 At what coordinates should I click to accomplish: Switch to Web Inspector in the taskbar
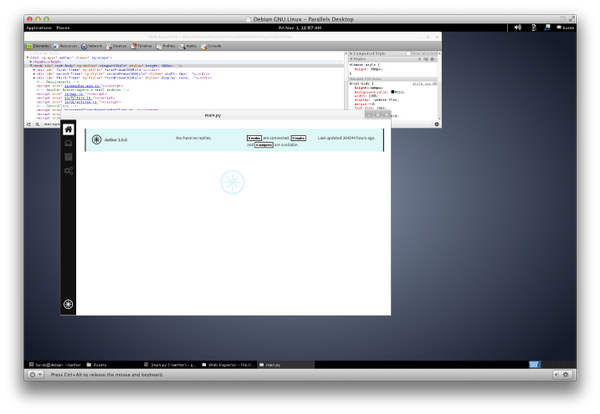point(228,365)
